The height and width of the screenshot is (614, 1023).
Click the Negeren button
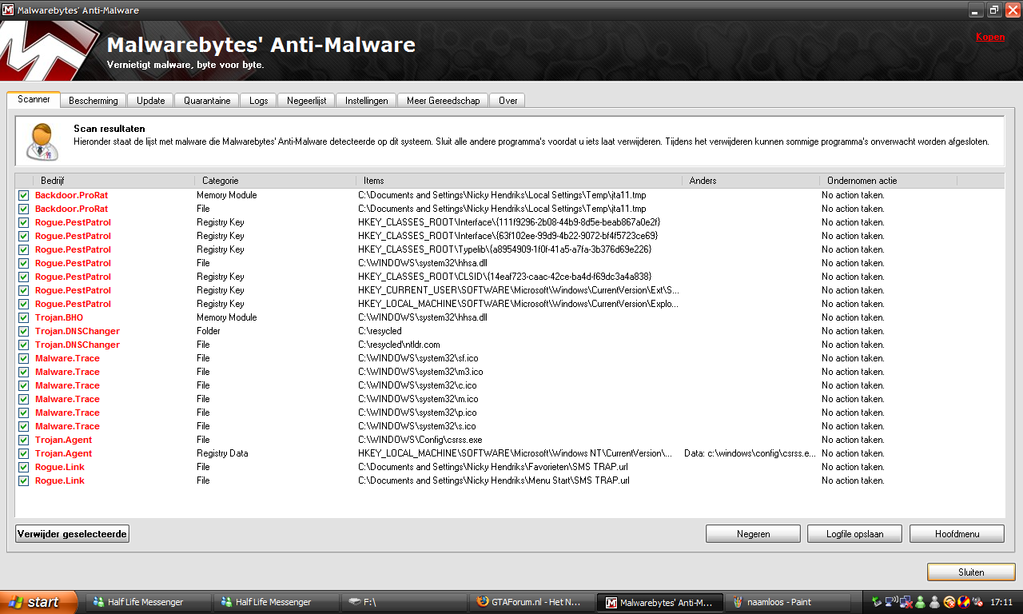753,534
